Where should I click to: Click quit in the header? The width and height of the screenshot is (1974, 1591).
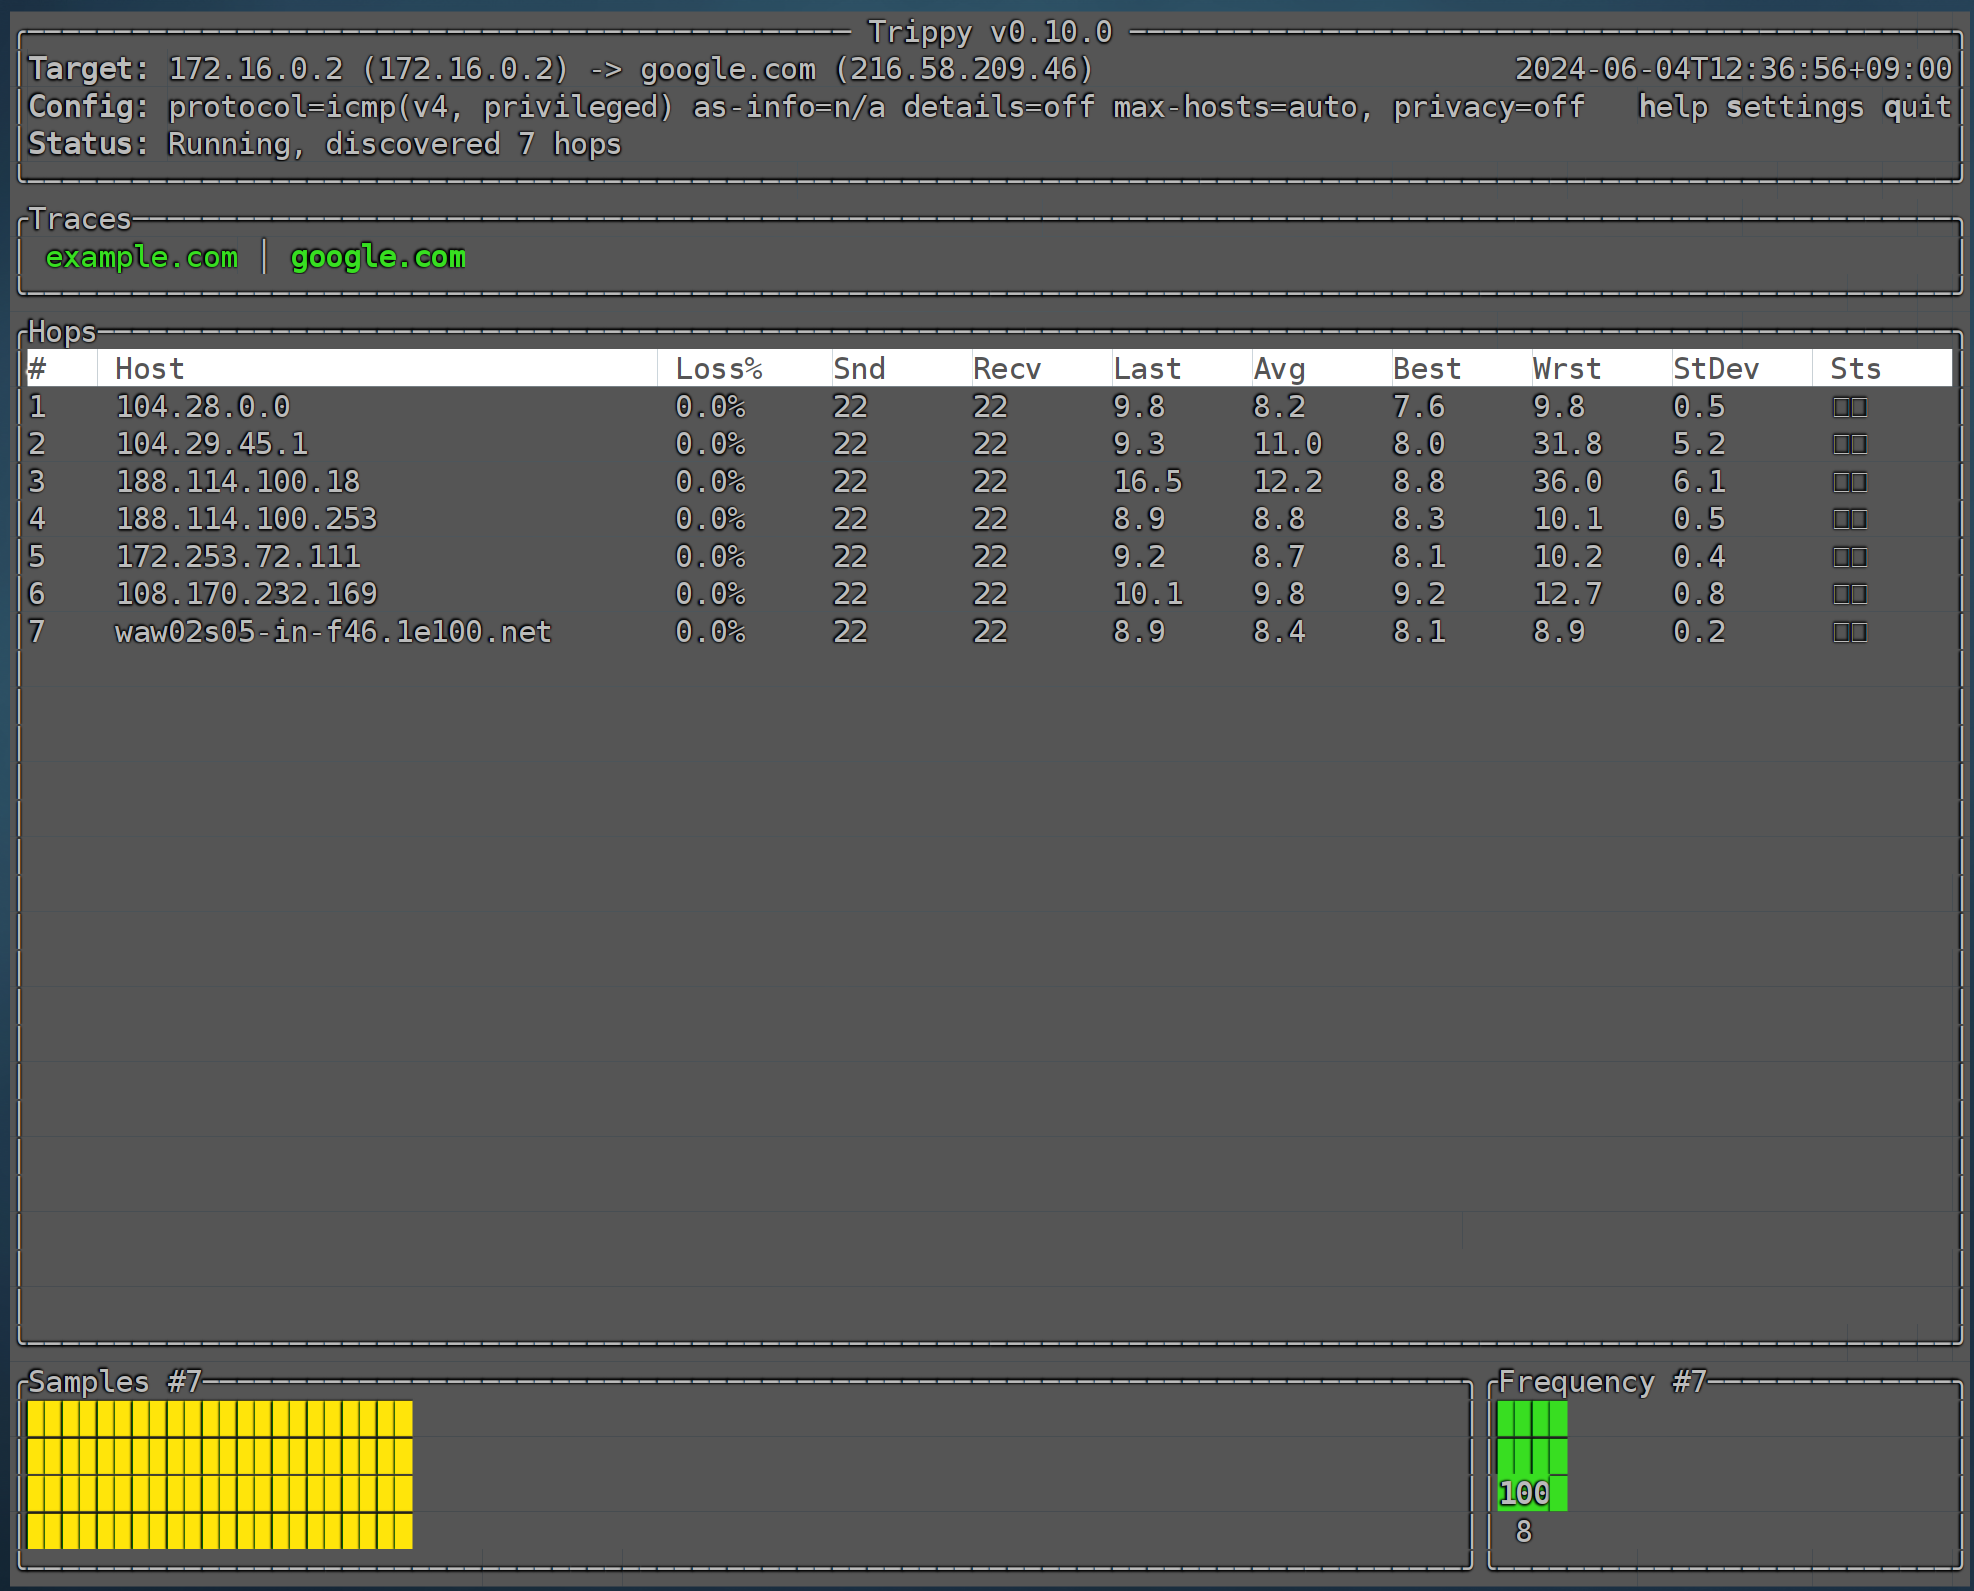pyautogui.click(x=1916, y=106)
